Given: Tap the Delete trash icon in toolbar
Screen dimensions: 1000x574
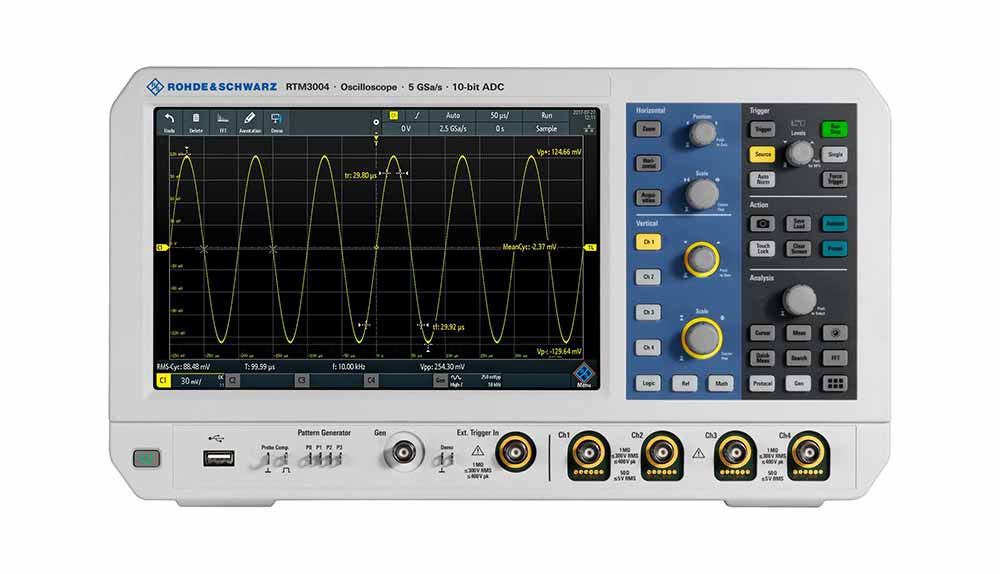Looking at the screenshot, I should coord(196,121).
